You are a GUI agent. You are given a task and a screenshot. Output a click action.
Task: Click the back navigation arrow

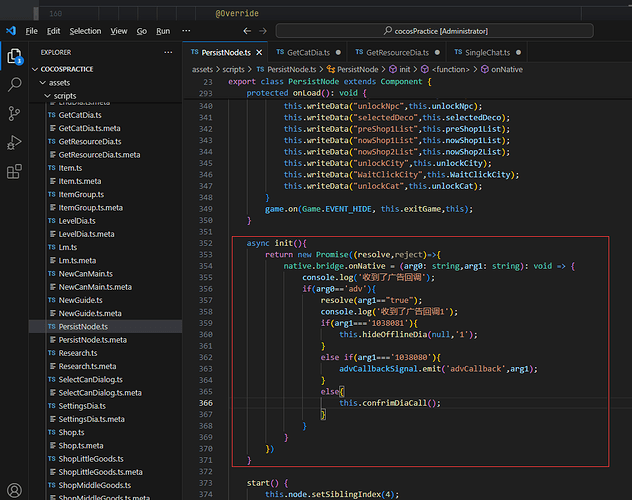click(248, 31)
